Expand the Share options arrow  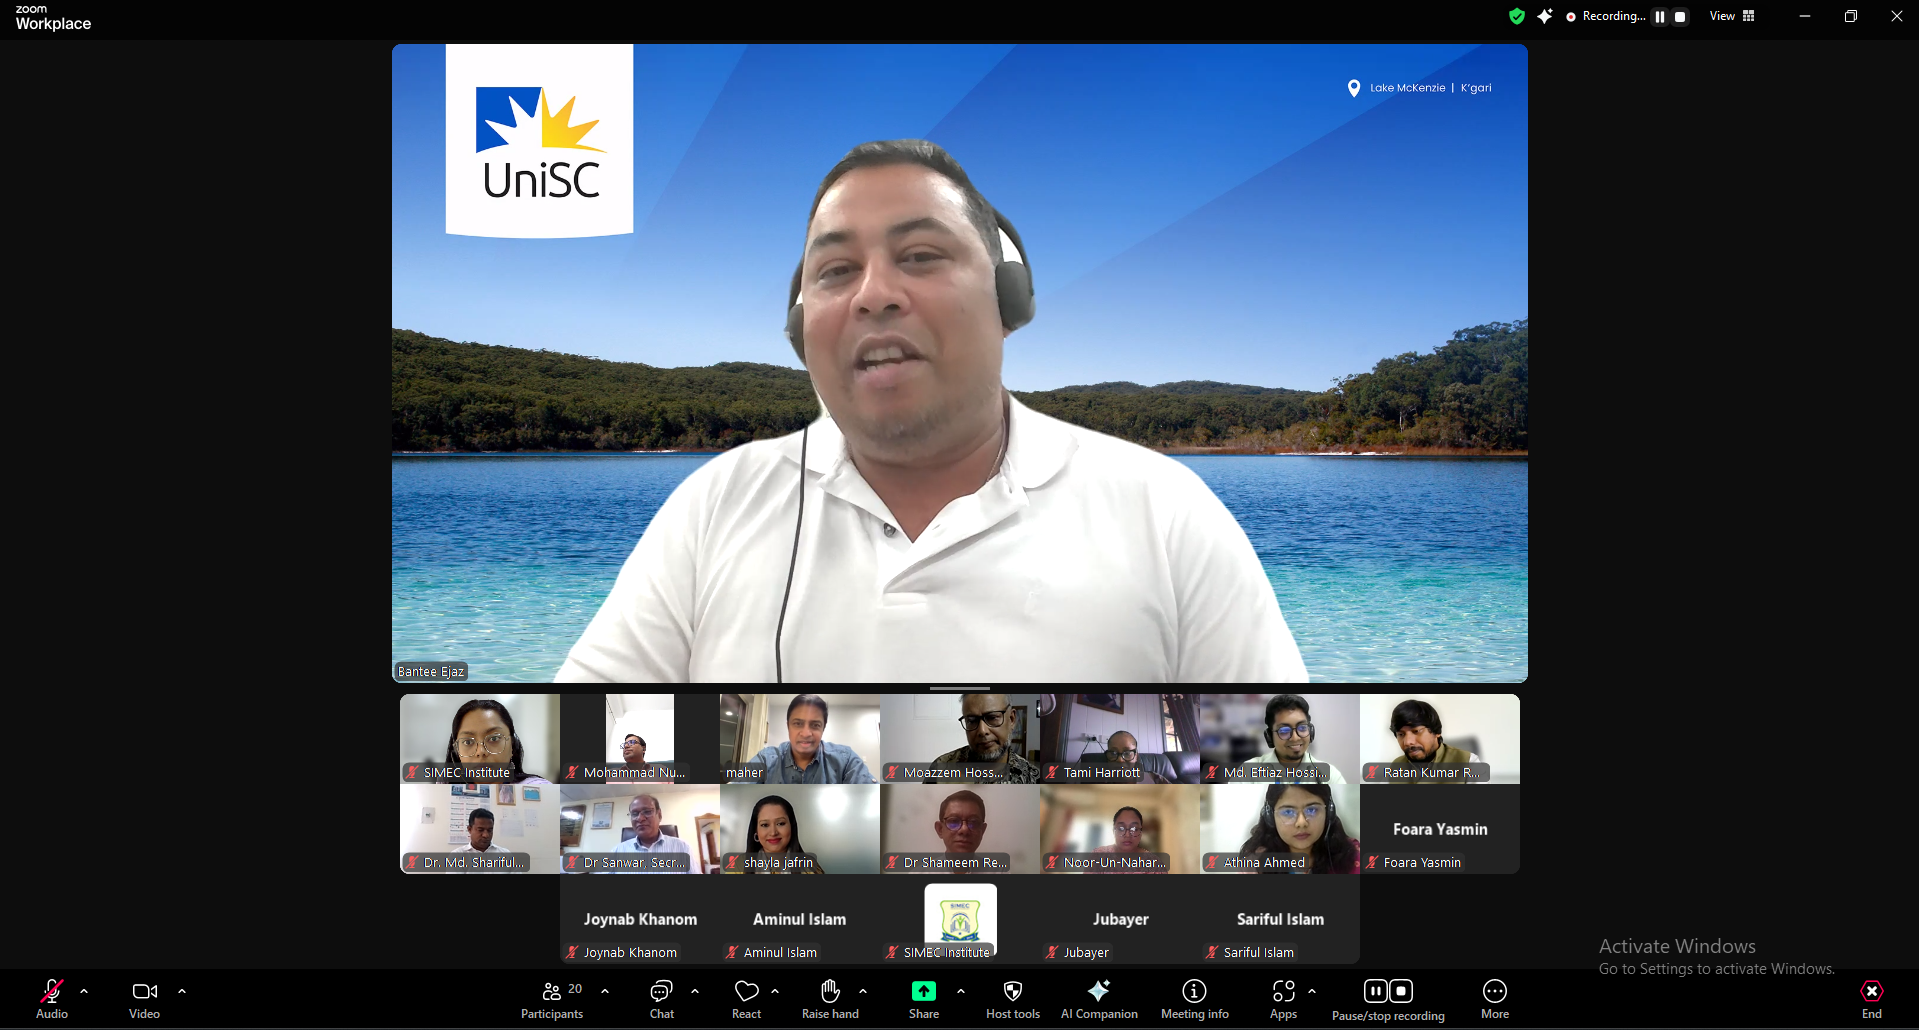961,991
